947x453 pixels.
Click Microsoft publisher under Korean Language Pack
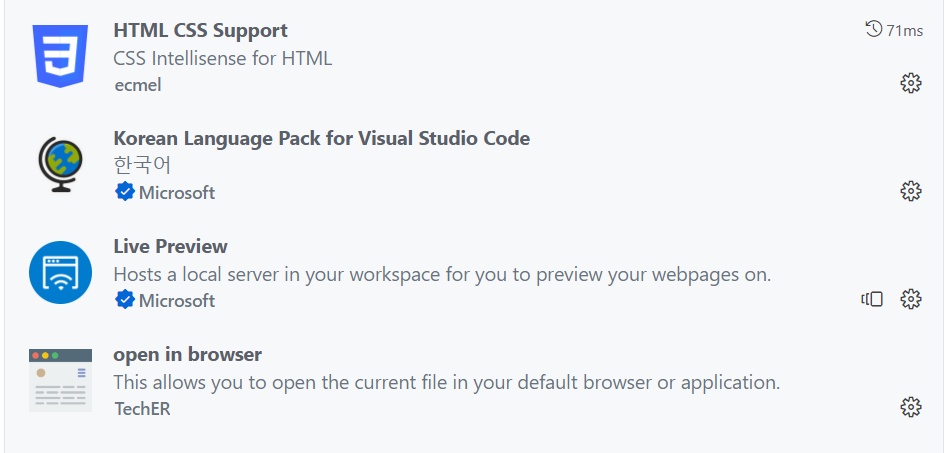click(x=177, y=193)
